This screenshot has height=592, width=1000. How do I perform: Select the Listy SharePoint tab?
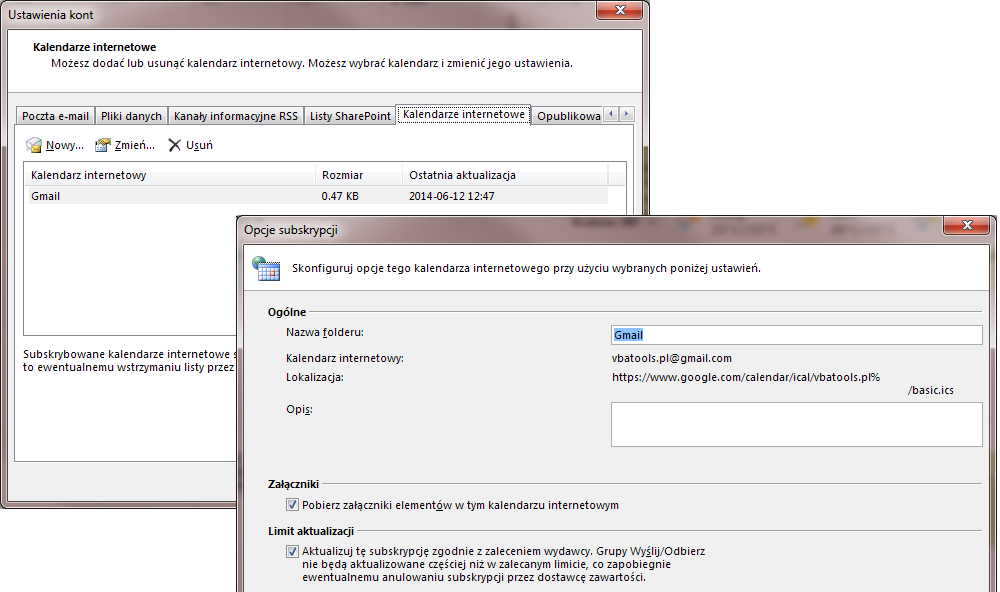click(350, 116)
